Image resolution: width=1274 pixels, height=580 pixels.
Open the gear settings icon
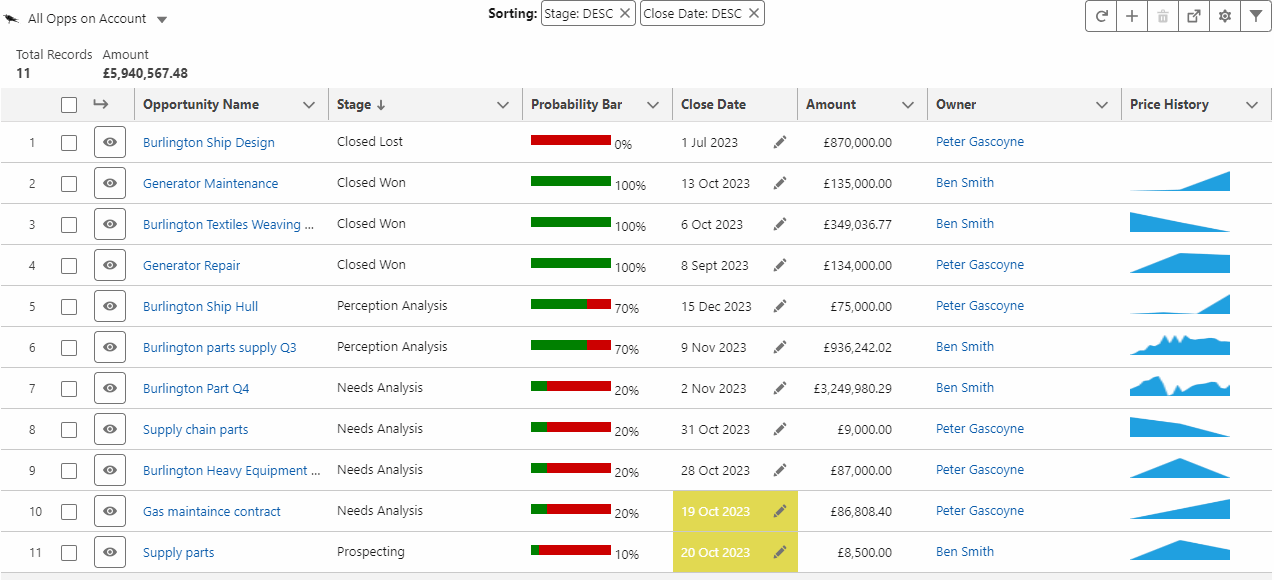[x=1225, y=16]
